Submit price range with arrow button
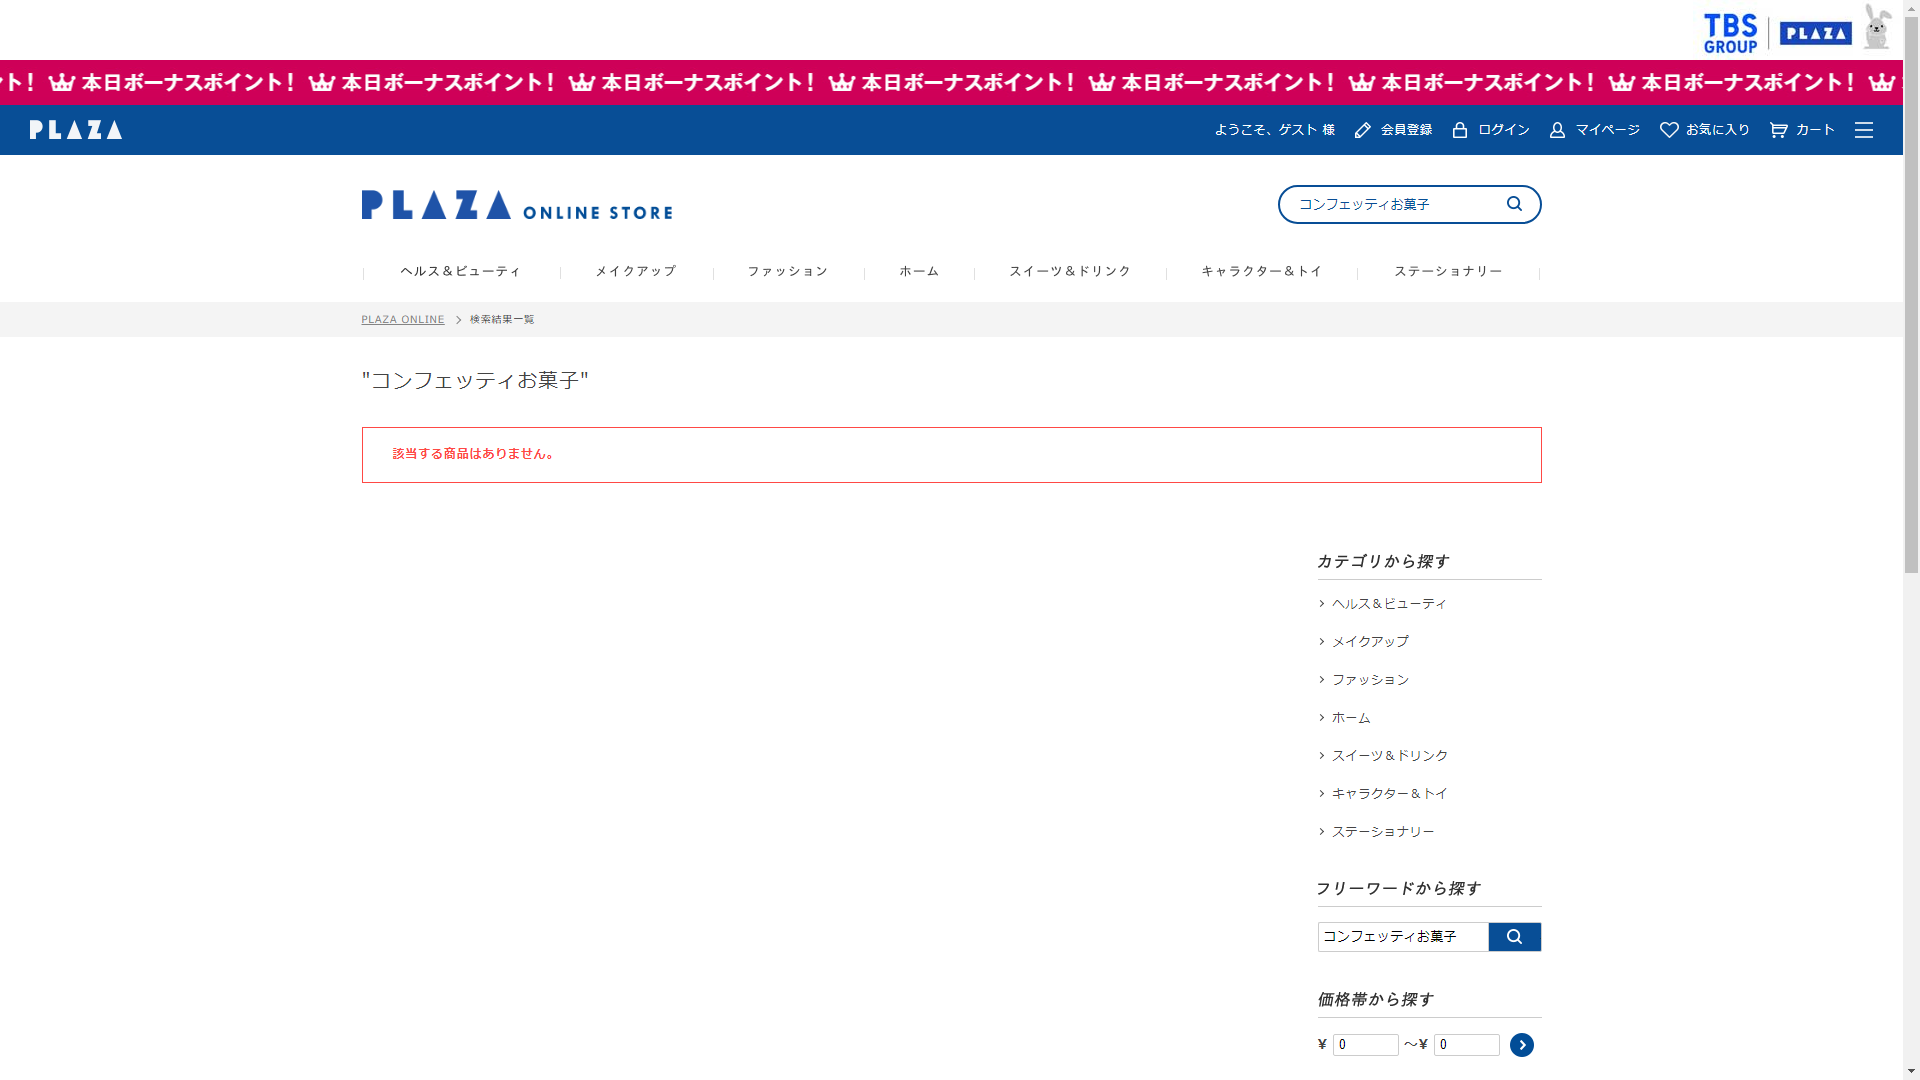The height and width of the screenshot is (1080, 1920). (1521, 1045)
